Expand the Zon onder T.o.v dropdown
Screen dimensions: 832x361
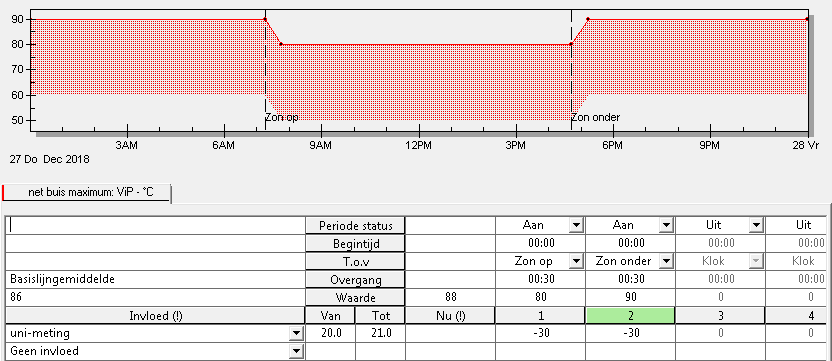click(x=665, y=261)
